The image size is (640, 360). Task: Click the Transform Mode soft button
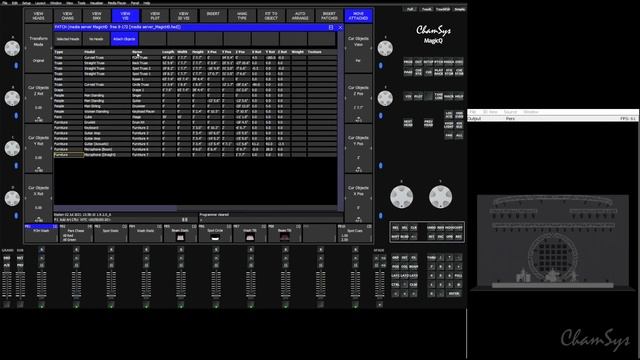[x=38, y=49]
